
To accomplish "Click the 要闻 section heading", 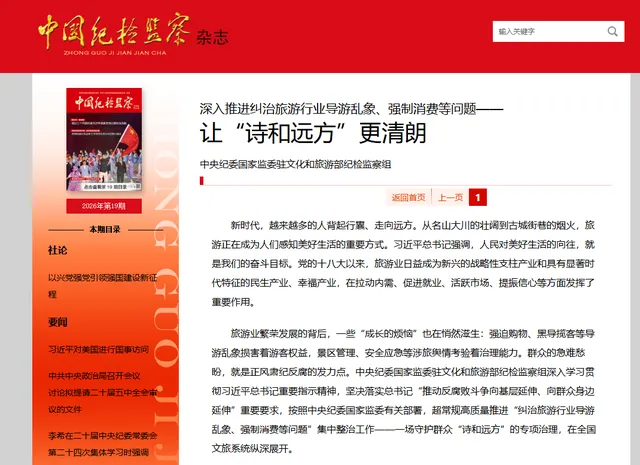I will point(58,322).
